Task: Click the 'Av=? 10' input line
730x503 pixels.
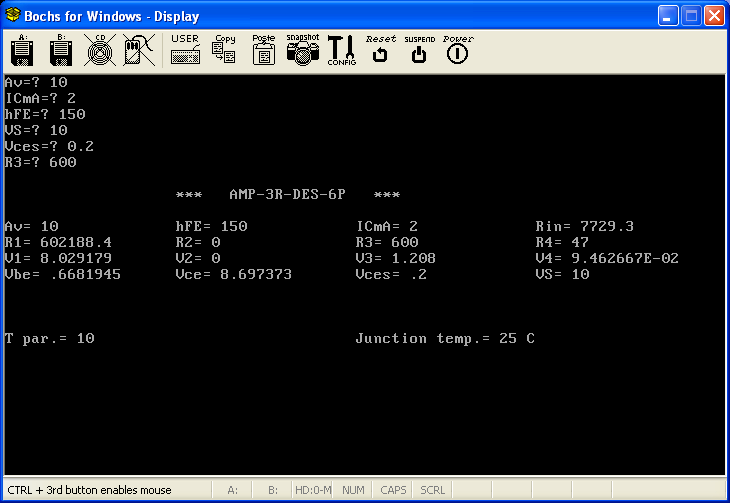Action: (x=36, y=82)
